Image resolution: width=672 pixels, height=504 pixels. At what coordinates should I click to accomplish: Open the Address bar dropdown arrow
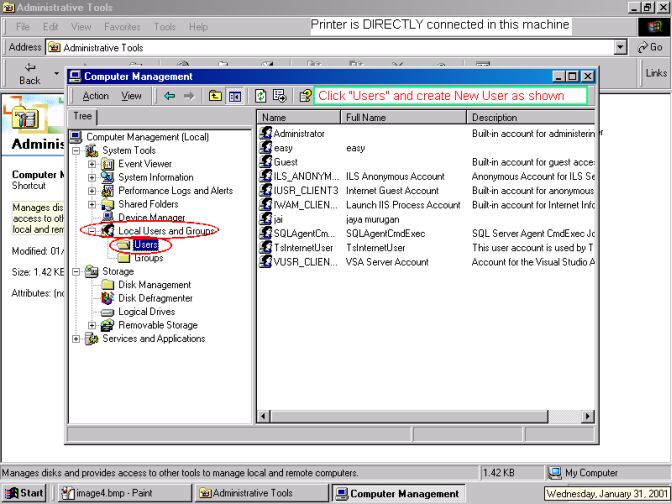[621, 47]
